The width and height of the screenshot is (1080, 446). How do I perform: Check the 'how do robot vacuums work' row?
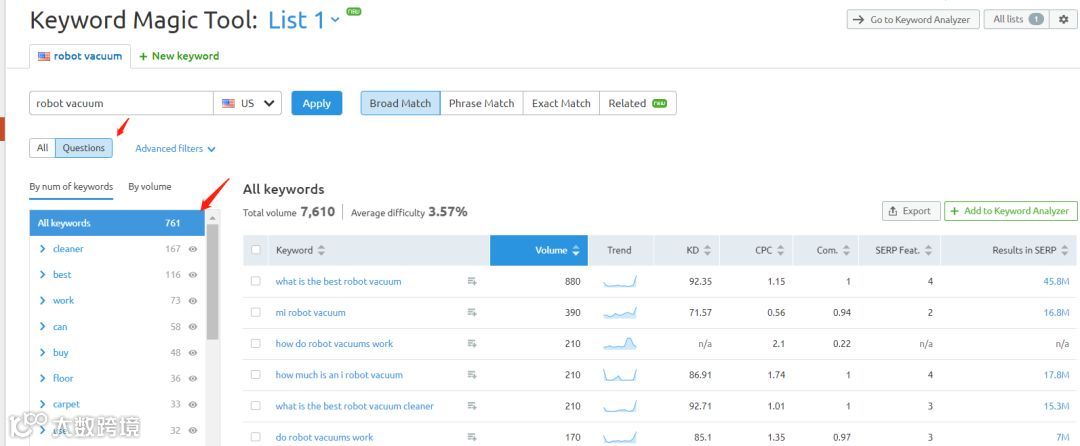pos(256,343)
